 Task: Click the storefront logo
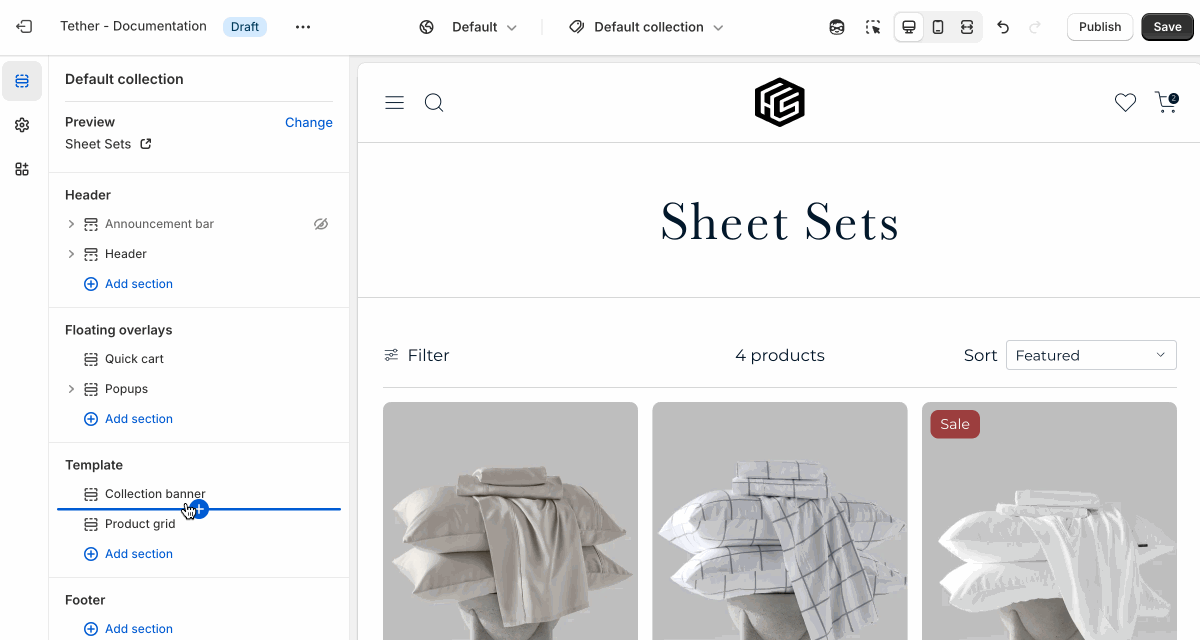pyautogui.click(x=779, y=102)
